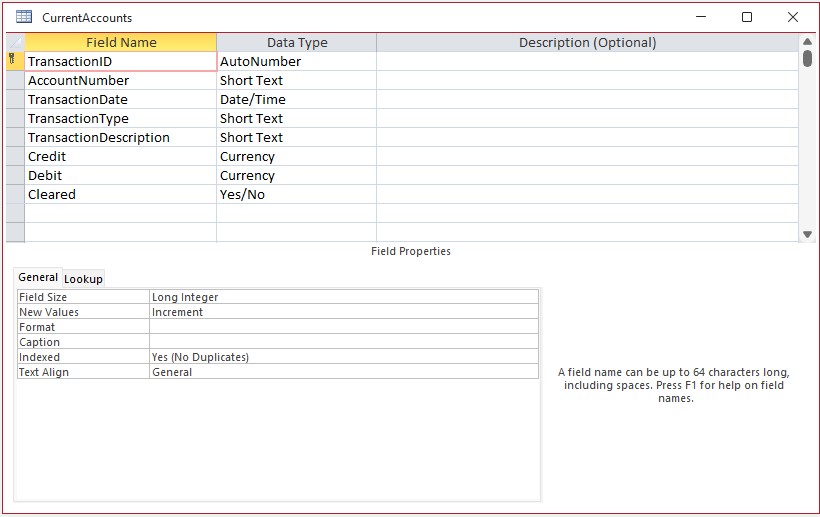Click the CurrentAccounts table icon in title bar
820x517 pixels.
click(x=24, y=17)
